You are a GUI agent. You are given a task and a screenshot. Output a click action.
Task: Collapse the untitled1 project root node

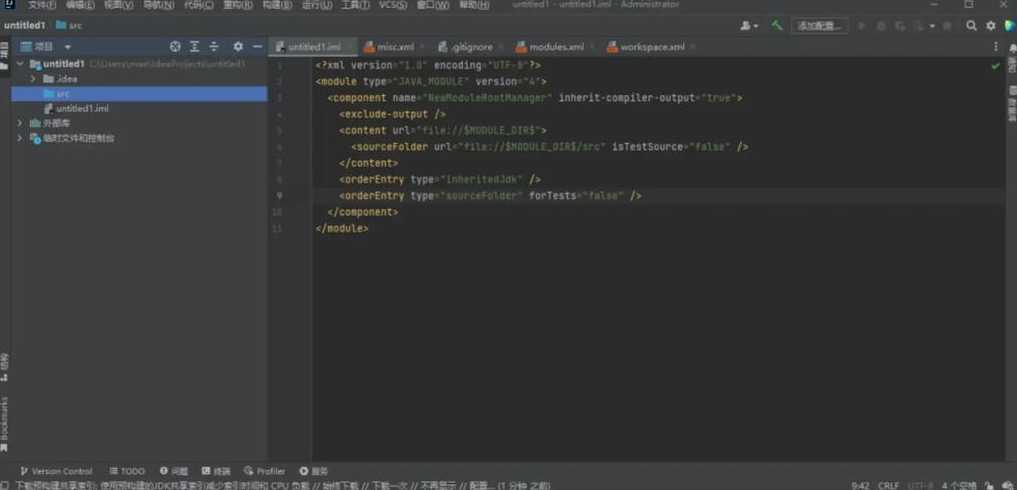20,64
